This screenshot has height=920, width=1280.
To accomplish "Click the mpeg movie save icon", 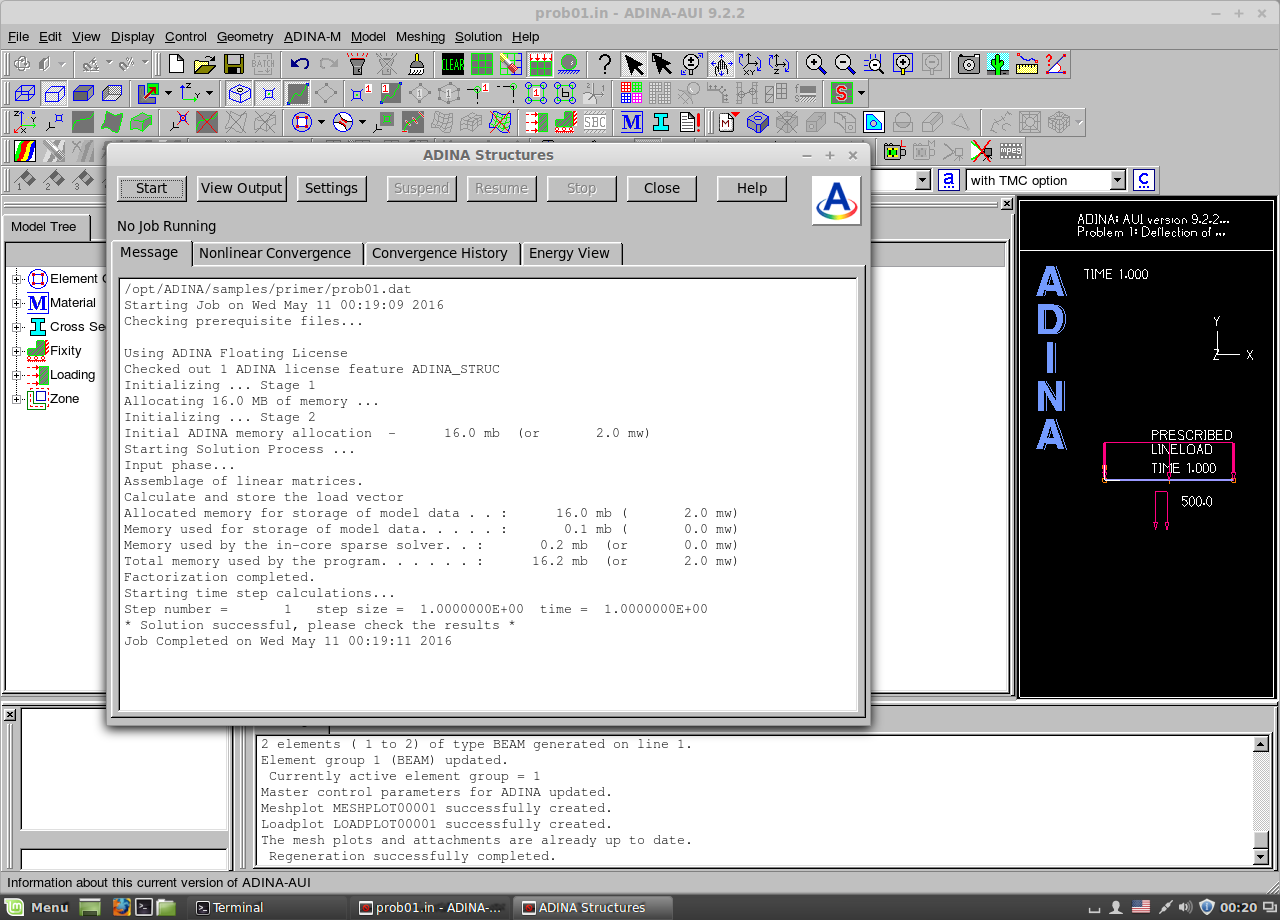I will point(1011,151).
